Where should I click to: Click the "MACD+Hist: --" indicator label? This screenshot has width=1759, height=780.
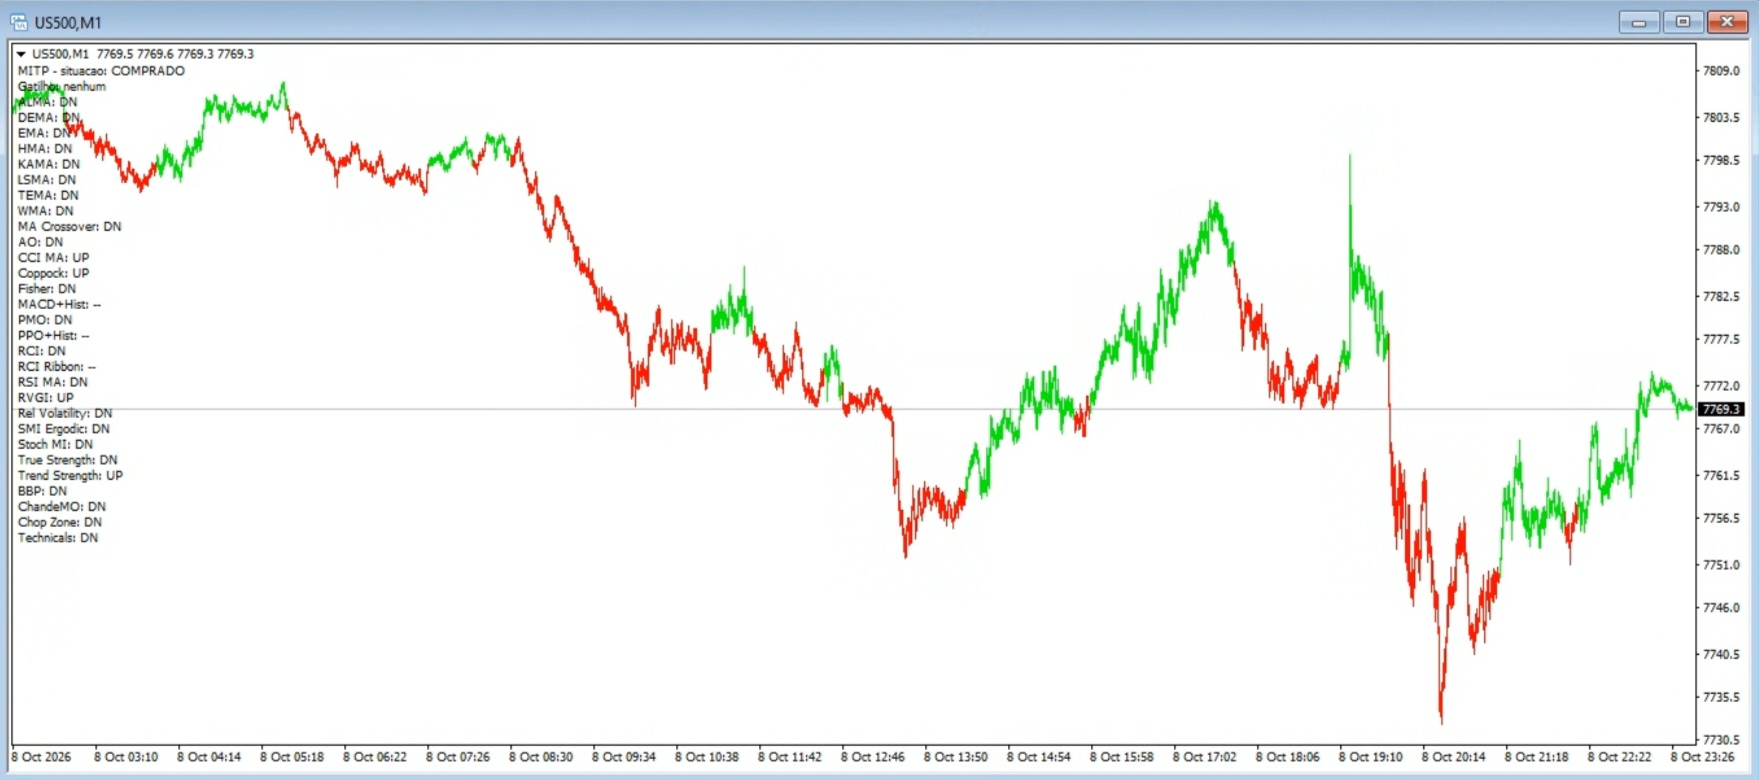tap(59, 304)
